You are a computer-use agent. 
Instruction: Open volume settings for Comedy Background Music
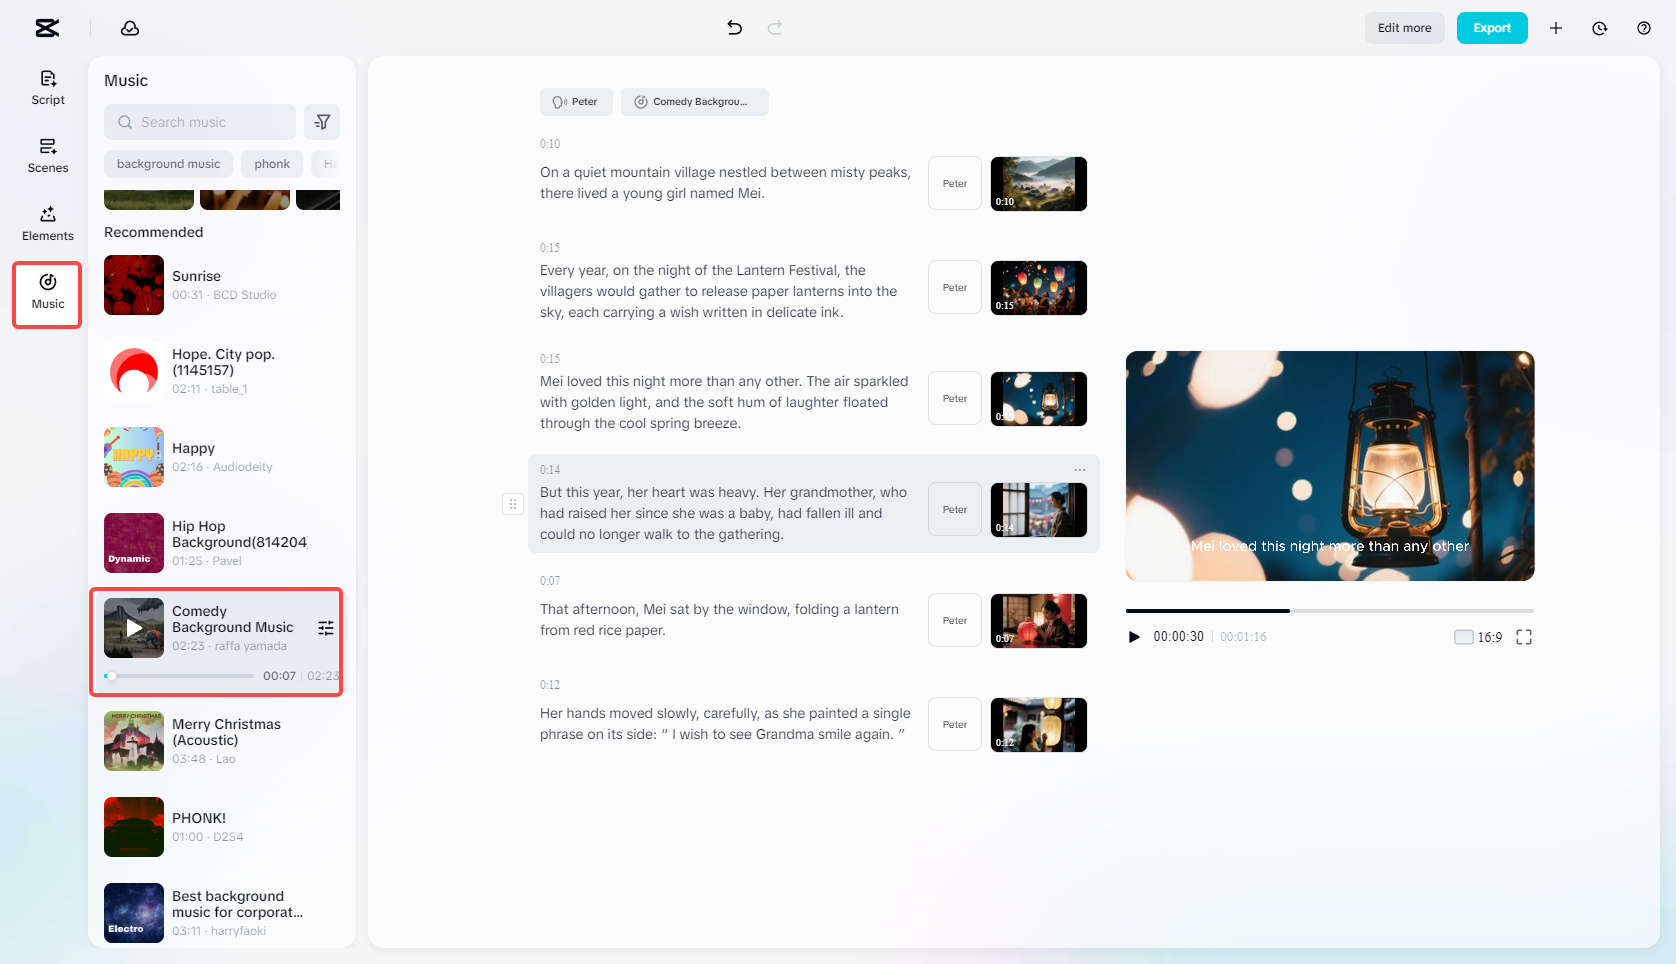[325, 628]
